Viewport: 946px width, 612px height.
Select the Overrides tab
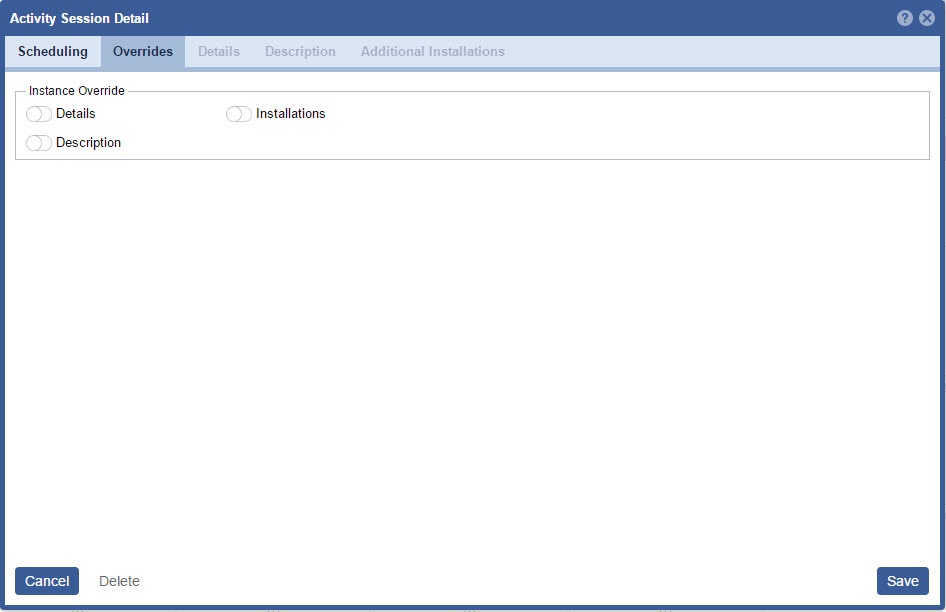(x=143, y=51)
